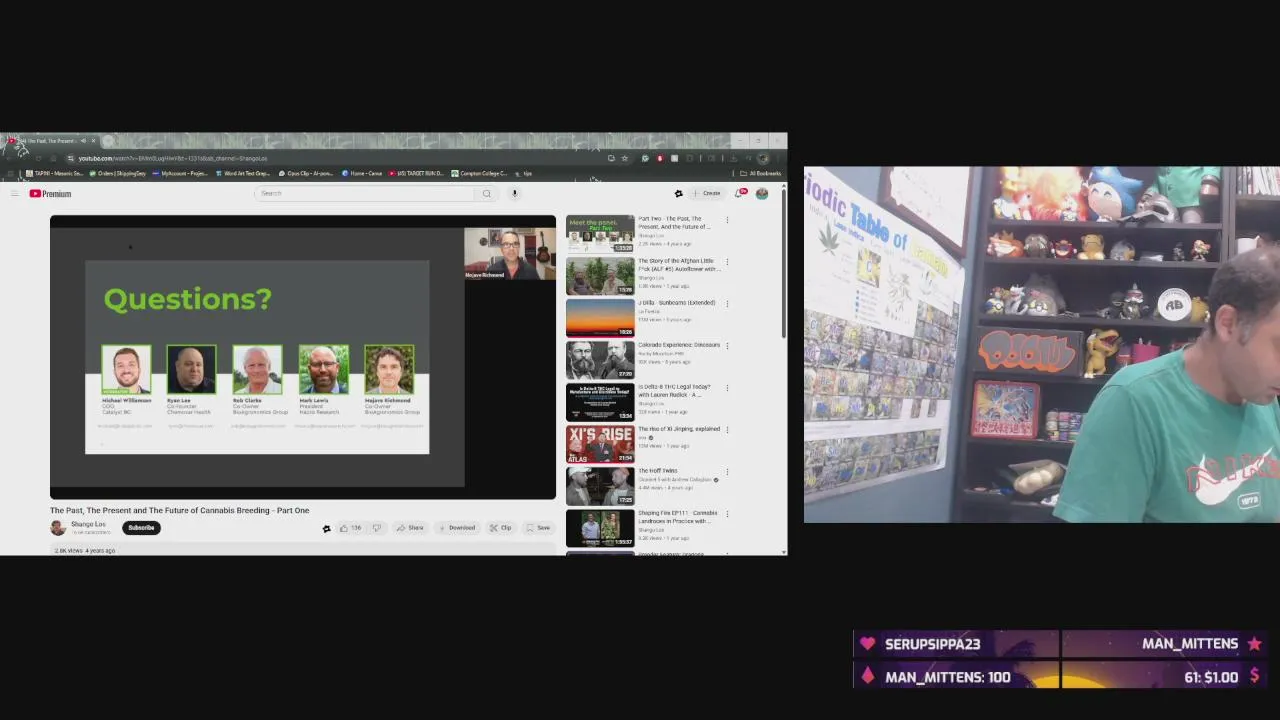Screen dimensions: 1280x720
Task: Open more options for Xi Jinping video
Action: pyautogui.click(x=727, y=430)
